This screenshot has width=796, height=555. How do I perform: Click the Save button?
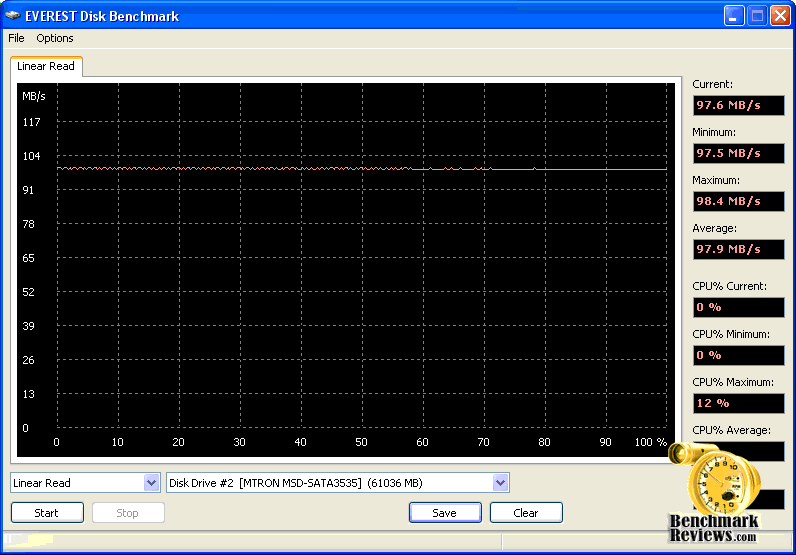coord(445,512)
